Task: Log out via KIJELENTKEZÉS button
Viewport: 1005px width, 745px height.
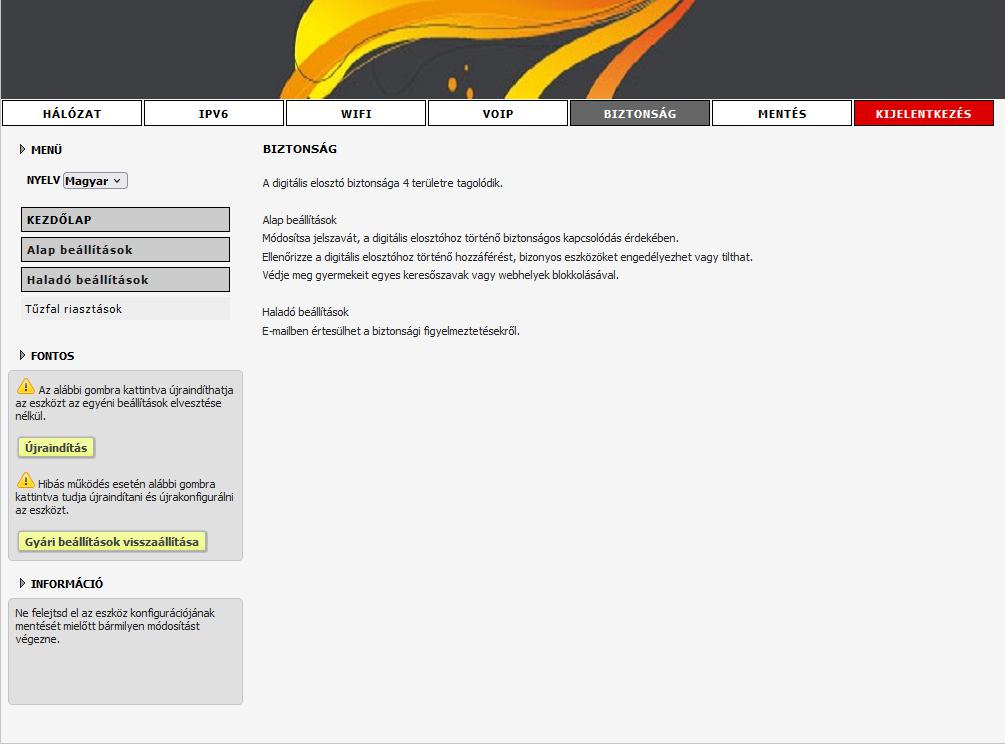Action: tap(924, 113)
